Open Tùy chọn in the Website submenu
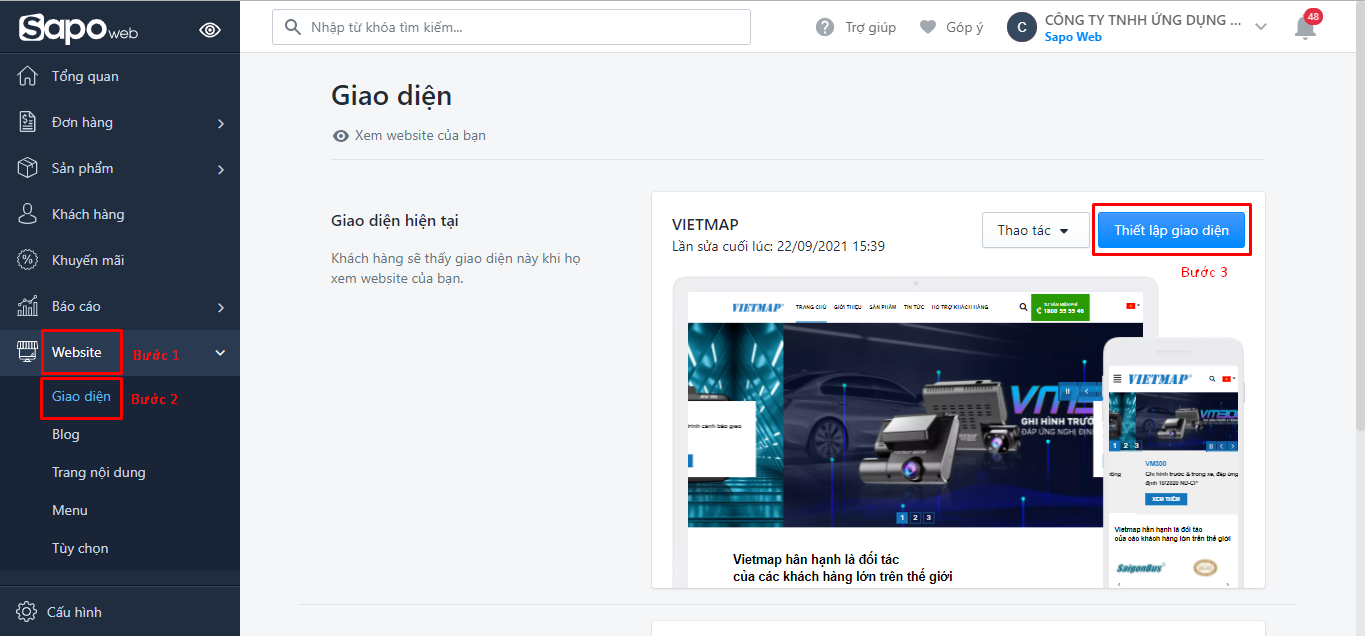1365x636 pixels. coord(80,548)
